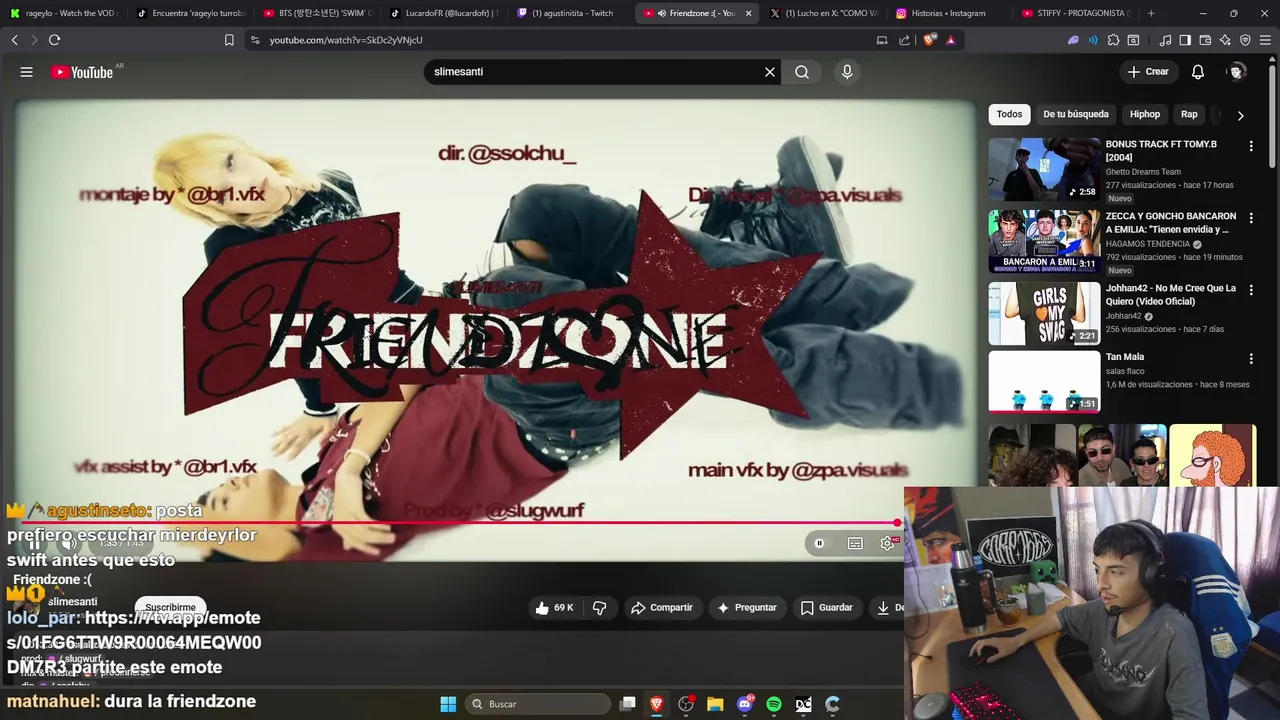
Task: Click the Preguntar button
Action: [x=747, y=607]
